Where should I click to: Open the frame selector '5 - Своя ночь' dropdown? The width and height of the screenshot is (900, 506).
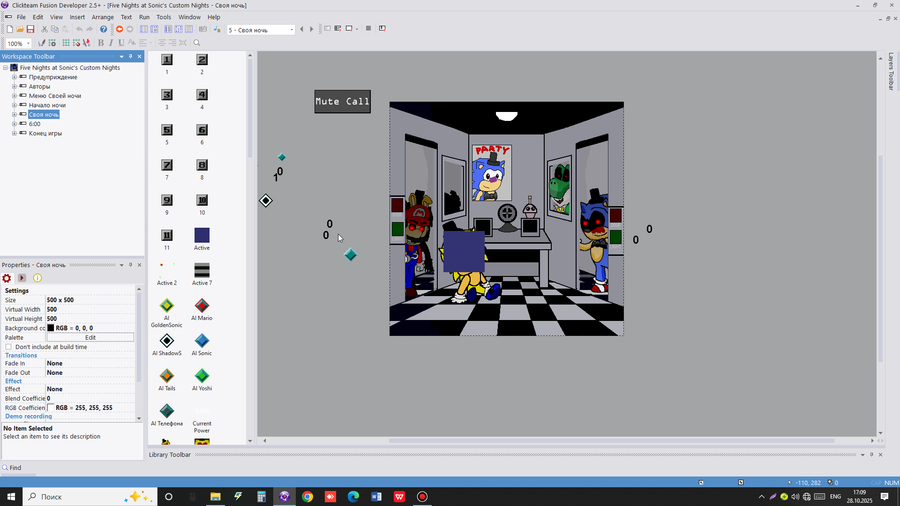(292, 30)
